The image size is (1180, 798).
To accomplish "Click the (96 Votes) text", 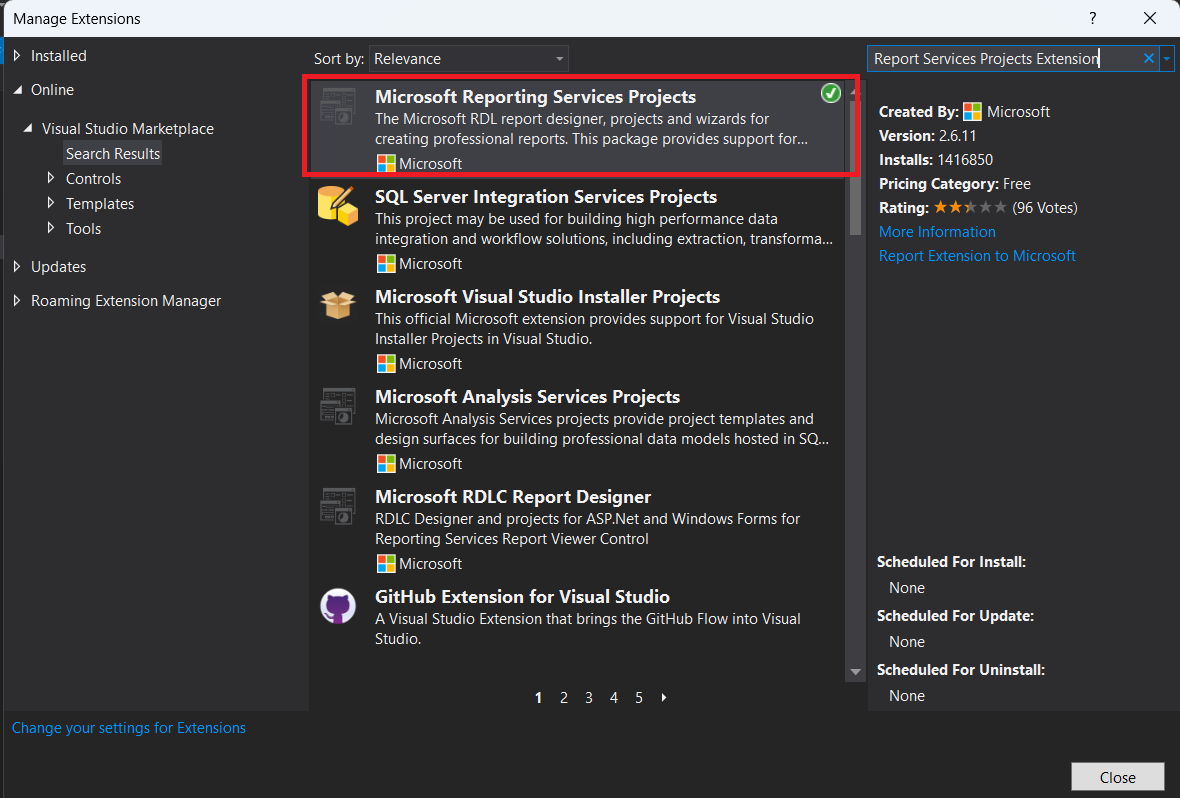I will point(1045,208).
